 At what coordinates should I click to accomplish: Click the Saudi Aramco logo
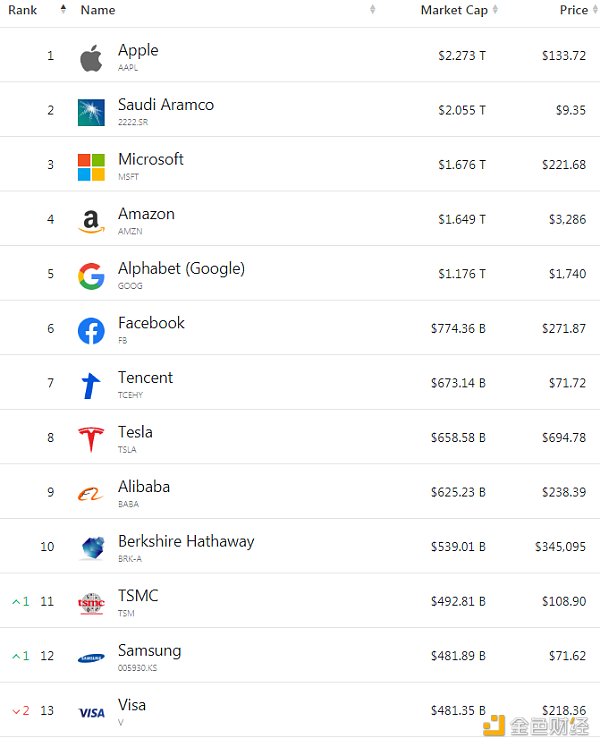[91, 112]
